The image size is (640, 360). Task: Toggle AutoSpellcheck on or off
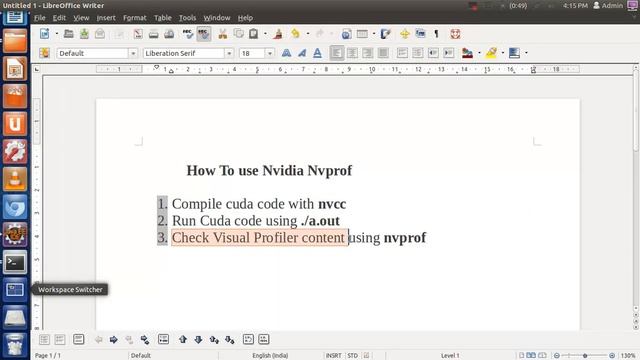pos(204,34)
